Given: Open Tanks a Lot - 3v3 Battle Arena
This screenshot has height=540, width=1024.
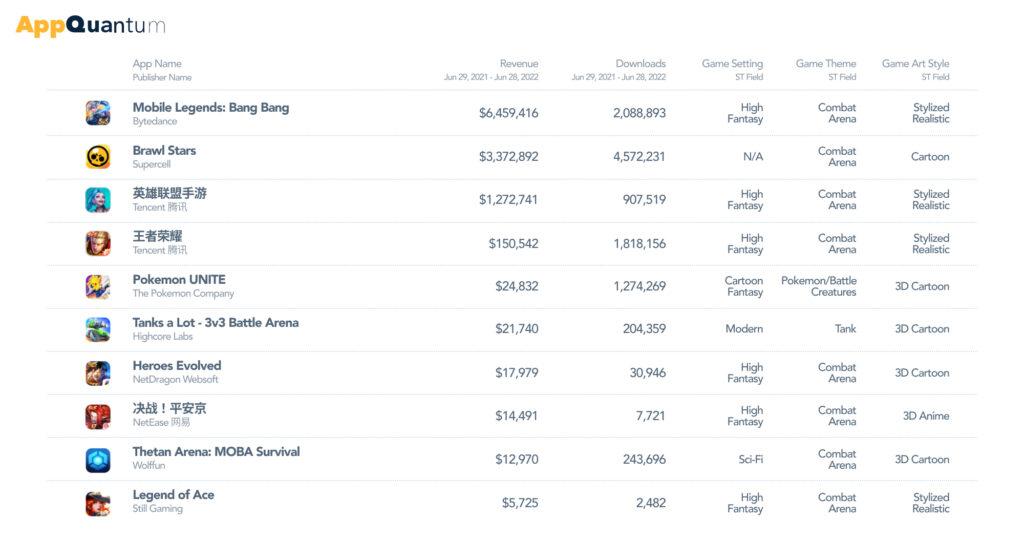Looking at the screenshot, I should [x=216, y=323].
